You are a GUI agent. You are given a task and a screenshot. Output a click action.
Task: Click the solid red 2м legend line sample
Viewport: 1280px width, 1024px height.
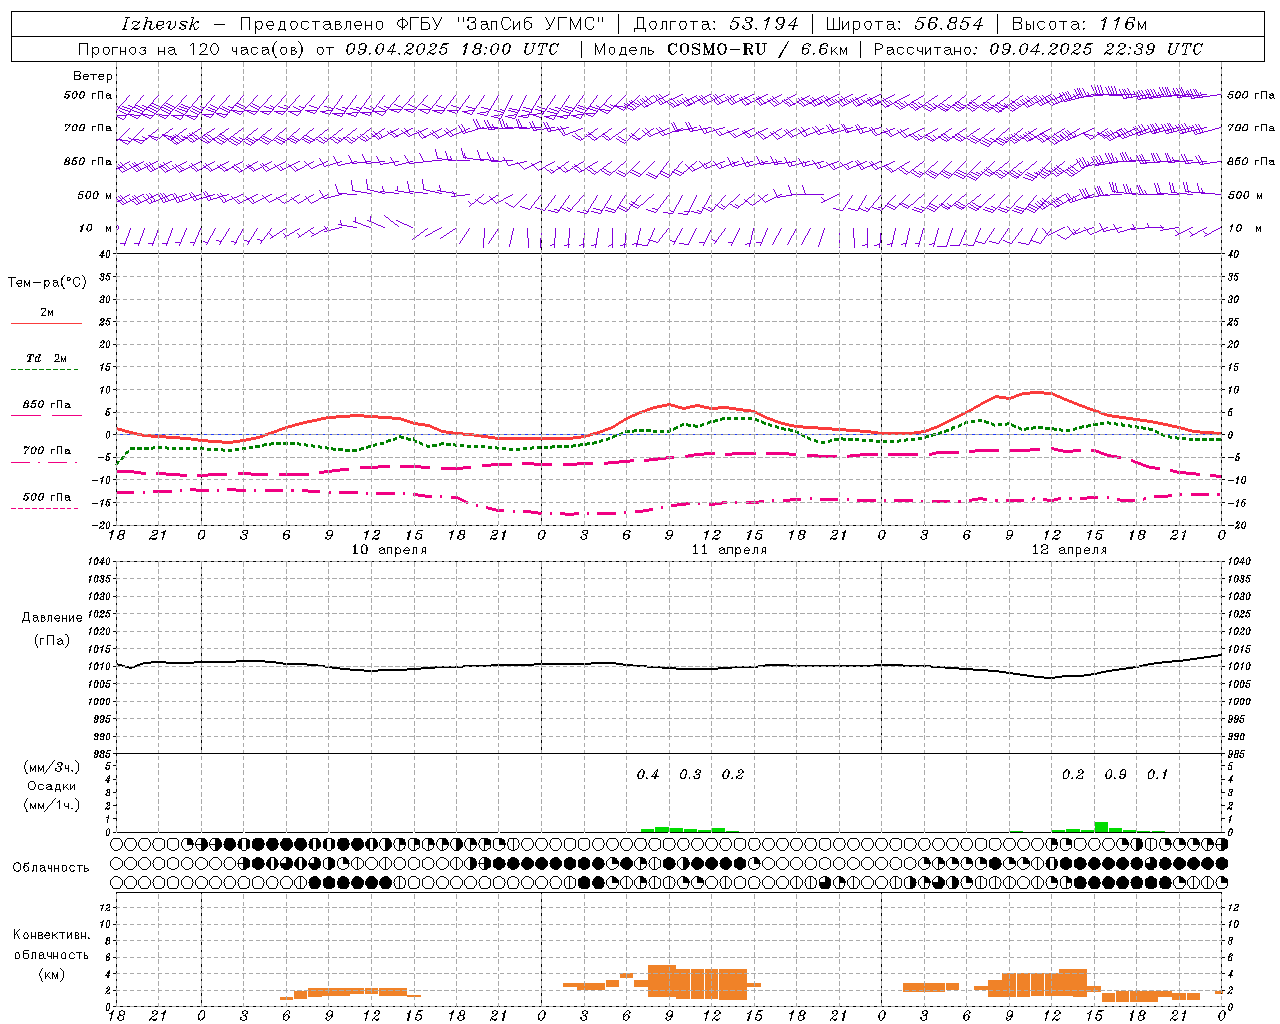[x=46, y=324]
